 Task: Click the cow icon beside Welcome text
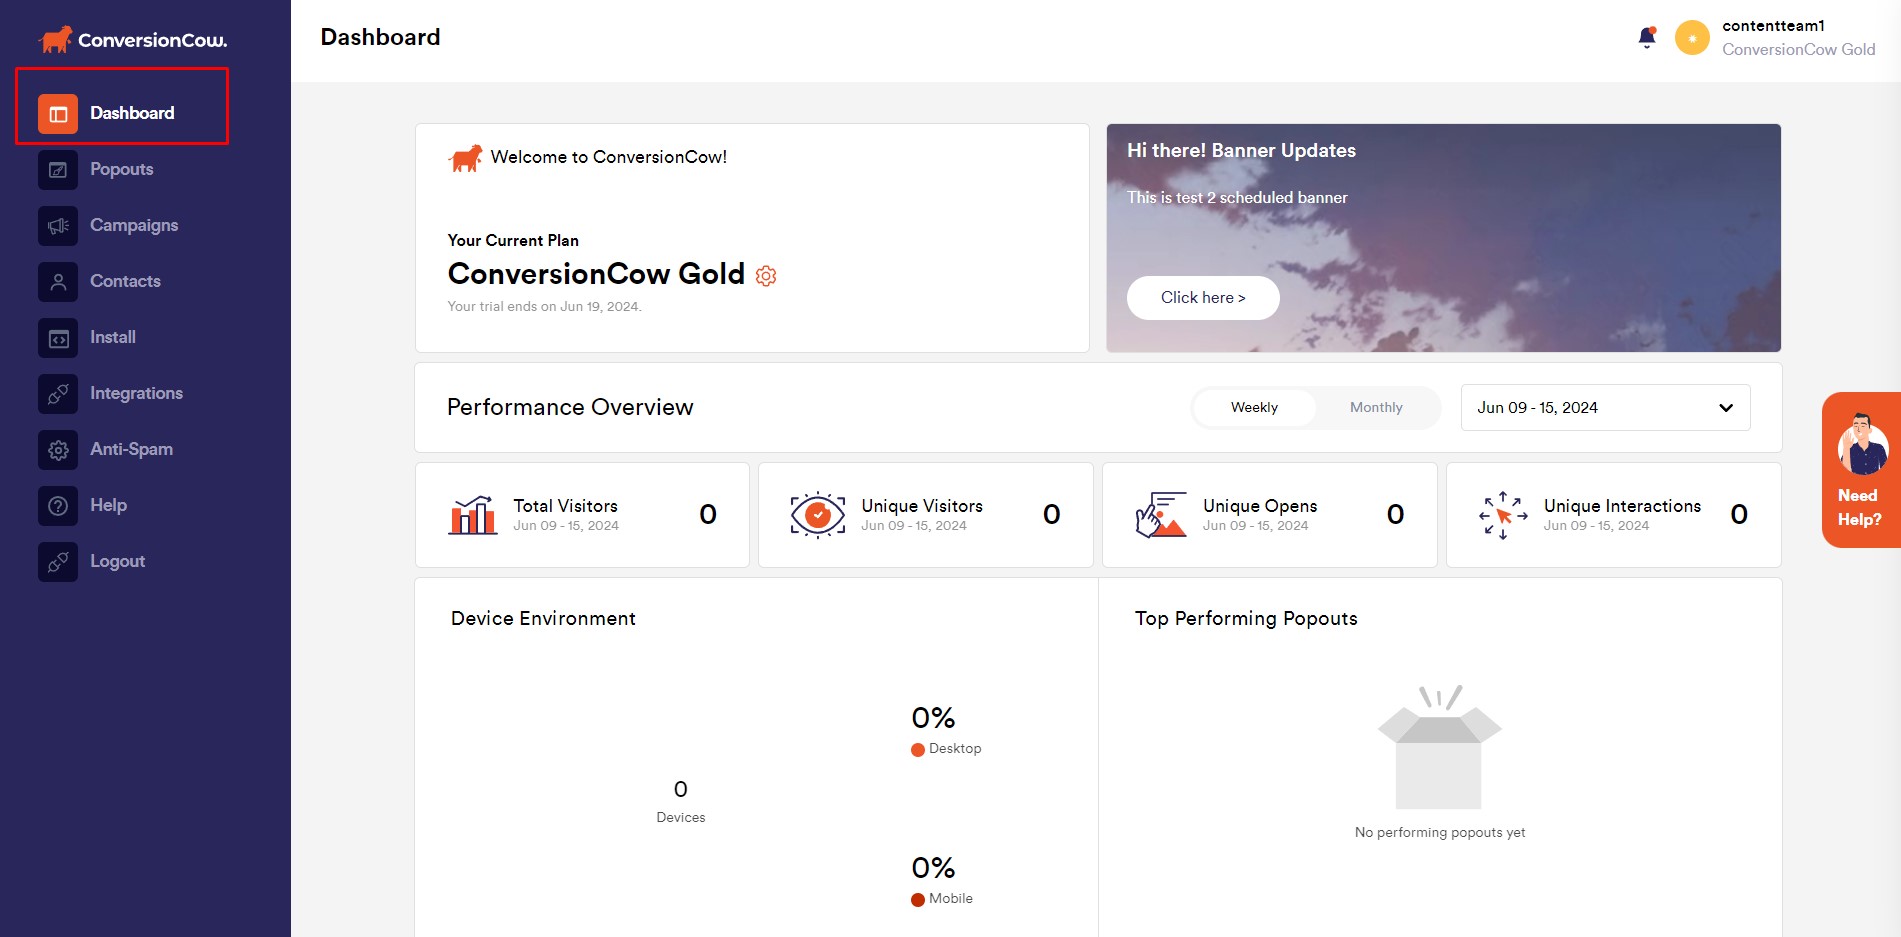pyautogui.click(x=465, y=158)
